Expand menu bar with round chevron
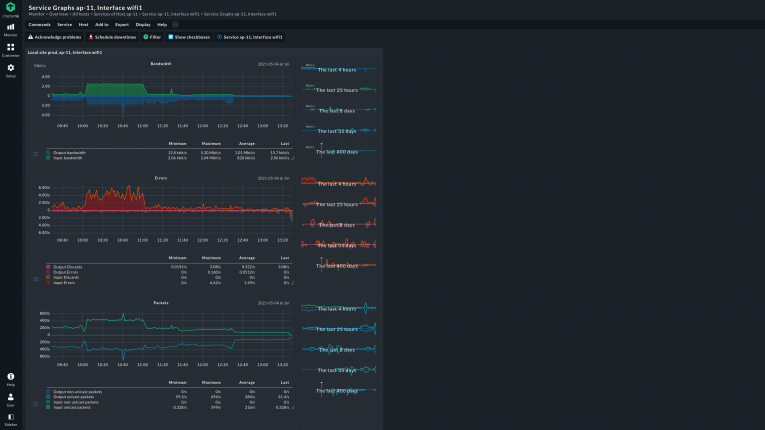This screenshot has height=430, width=765. 175,23
